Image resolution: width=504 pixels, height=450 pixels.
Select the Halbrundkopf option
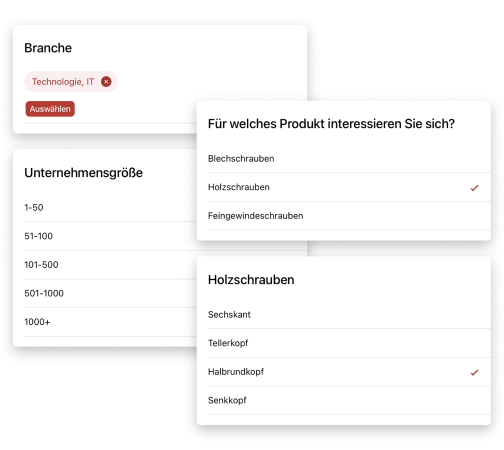coord(349,372)
